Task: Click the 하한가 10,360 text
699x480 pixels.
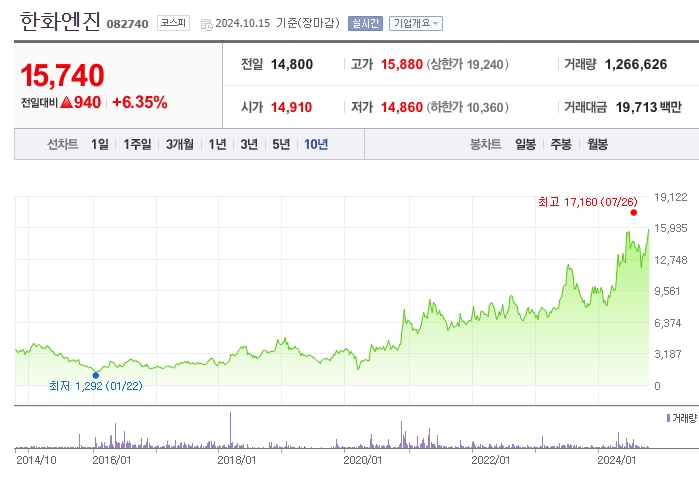Action: (x=468, y=107)
